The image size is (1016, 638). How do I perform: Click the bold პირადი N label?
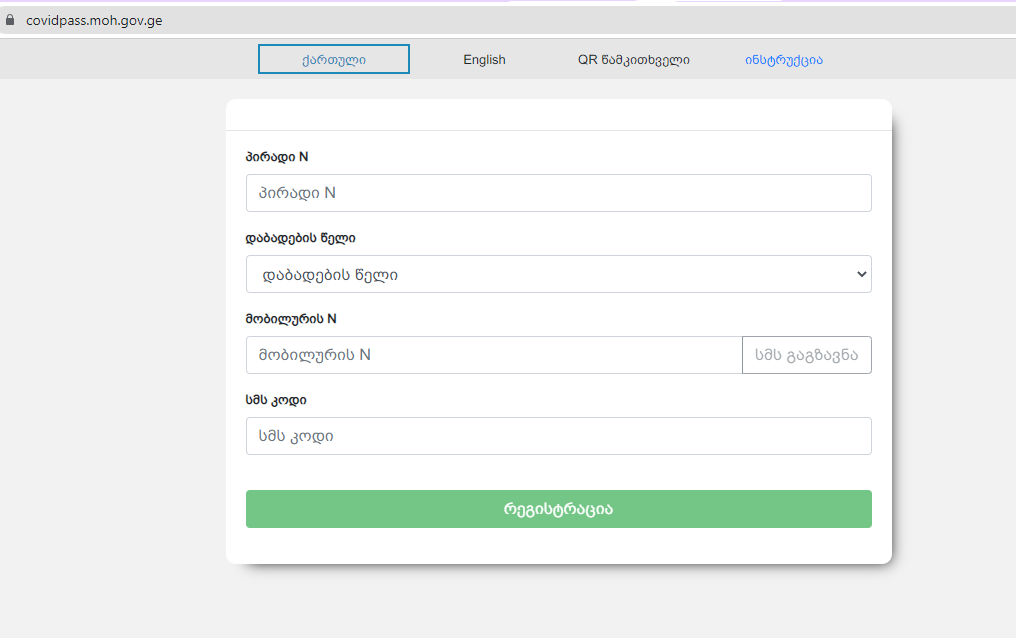[x=277, y=157]
